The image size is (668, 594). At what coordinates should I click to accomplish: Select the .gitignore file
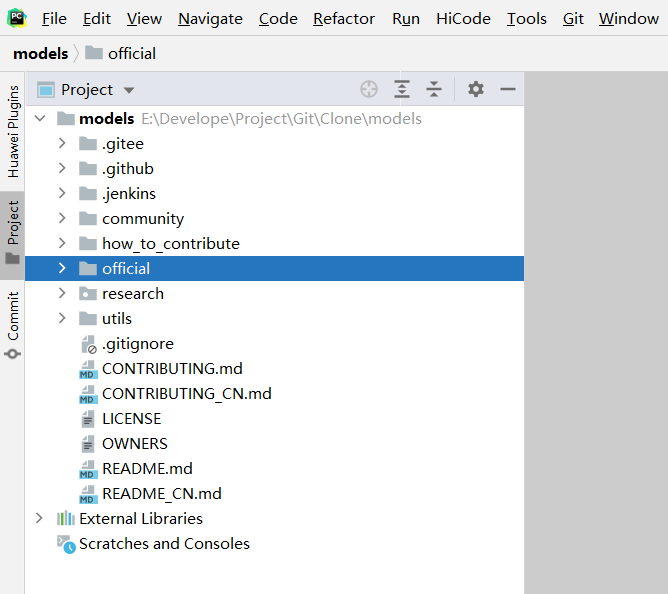137,343
